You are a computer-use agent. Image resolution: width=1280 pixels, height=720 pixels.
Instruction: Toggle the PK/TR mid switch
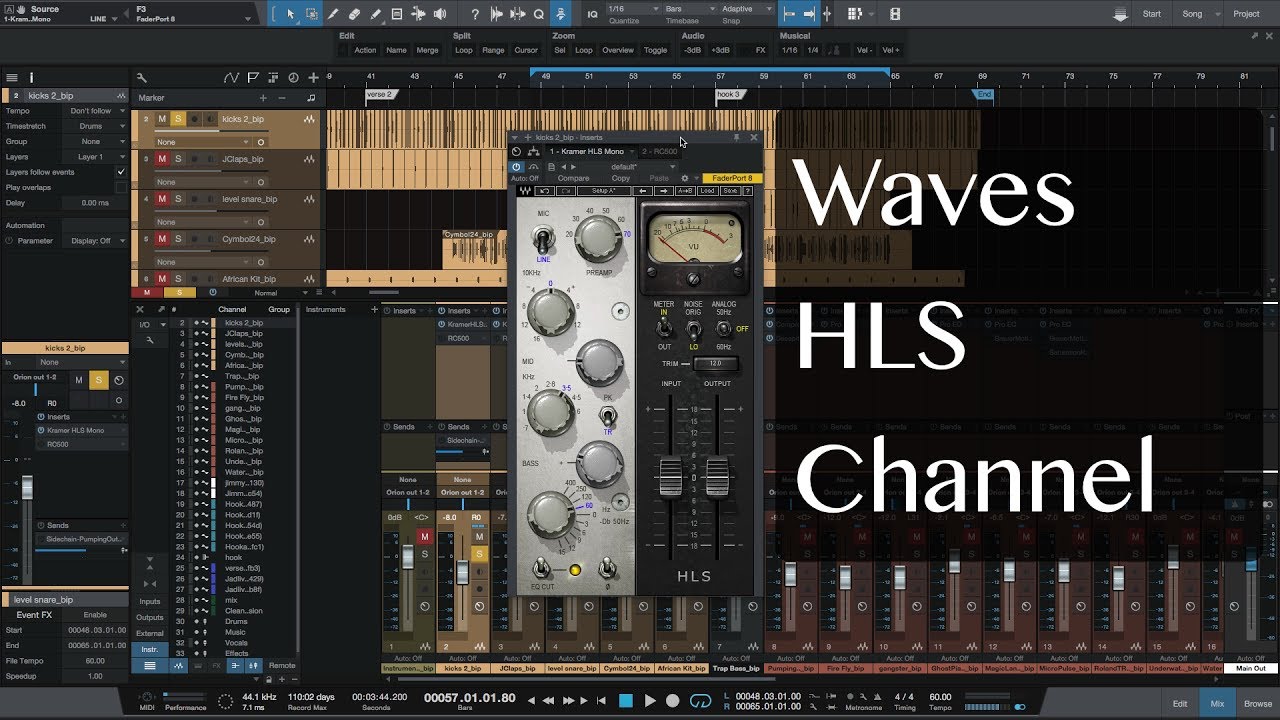click(x=607, y=415)
